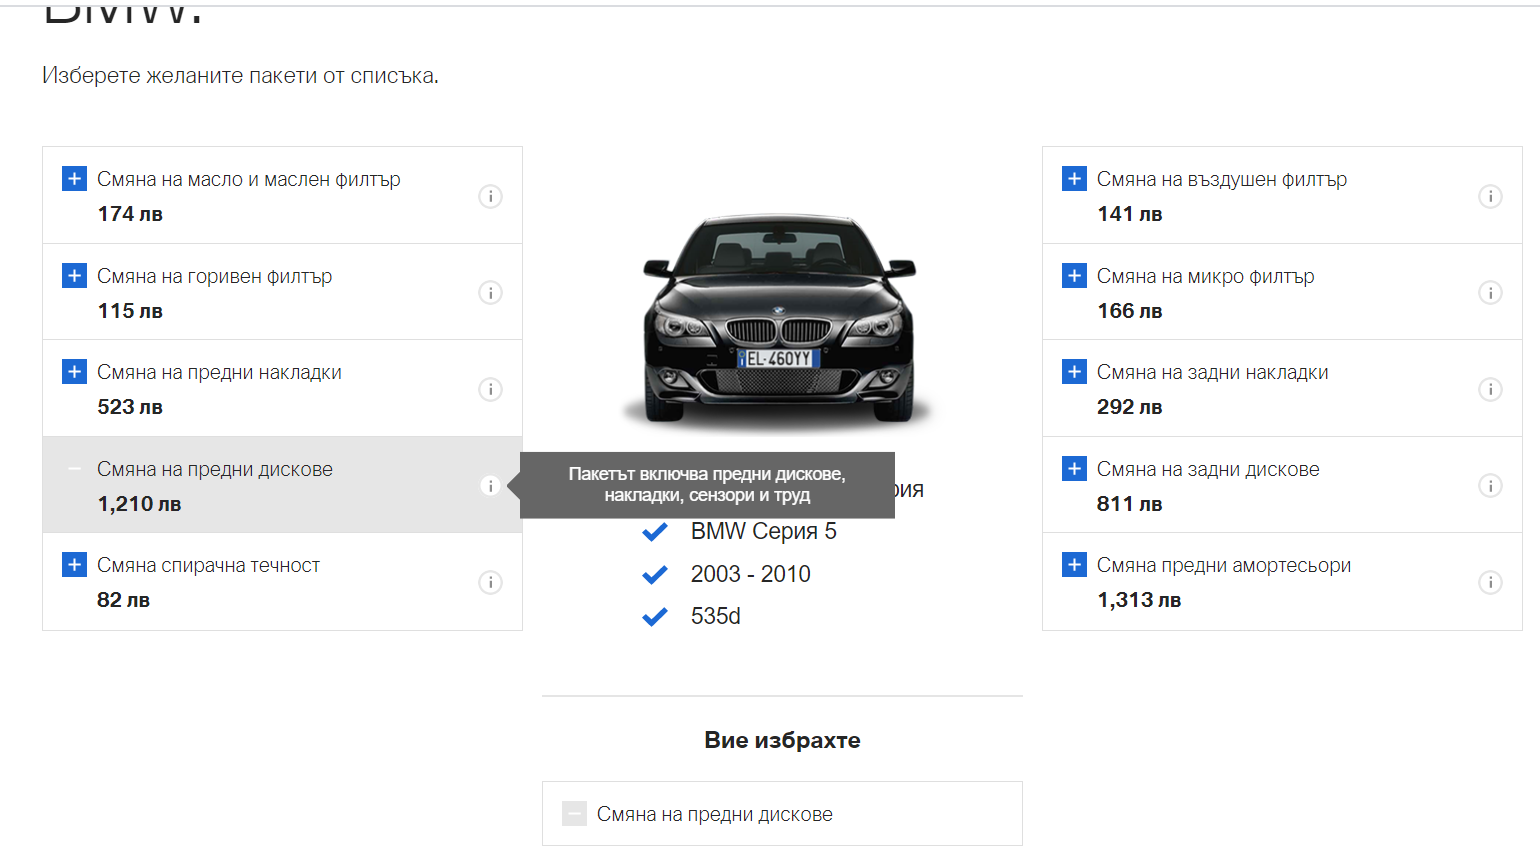
Task: Show info for Смяна на въздушен филтър
Action: point(1490,196)
